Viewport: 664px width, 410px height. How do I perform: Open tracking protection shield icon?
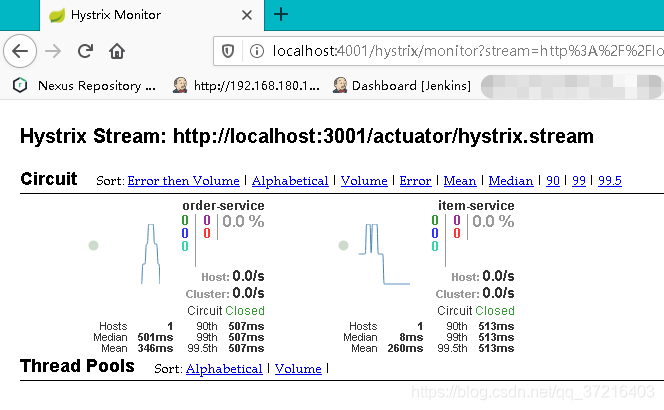click(x=228, y=51)
